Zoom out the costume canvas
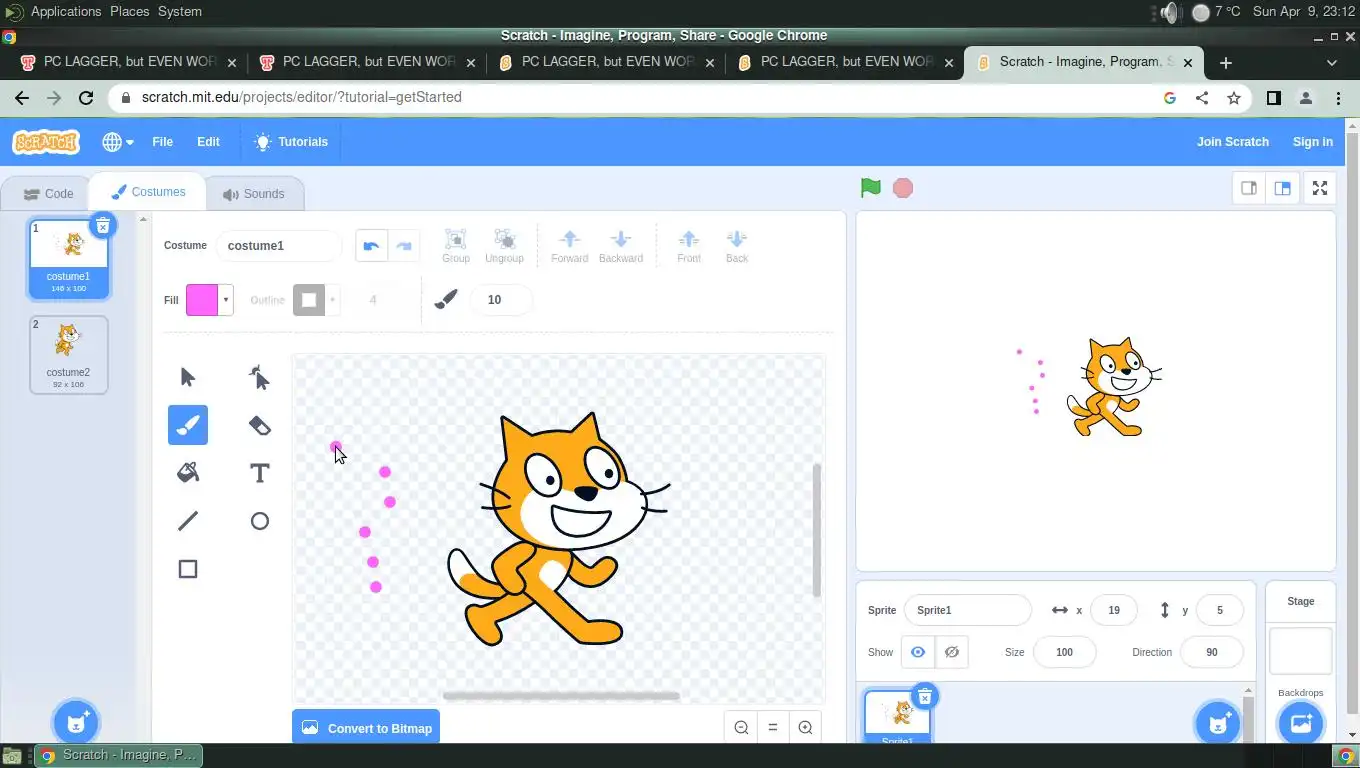The height and width of the screenshot is (768, 1360). (x=741, y=728)
